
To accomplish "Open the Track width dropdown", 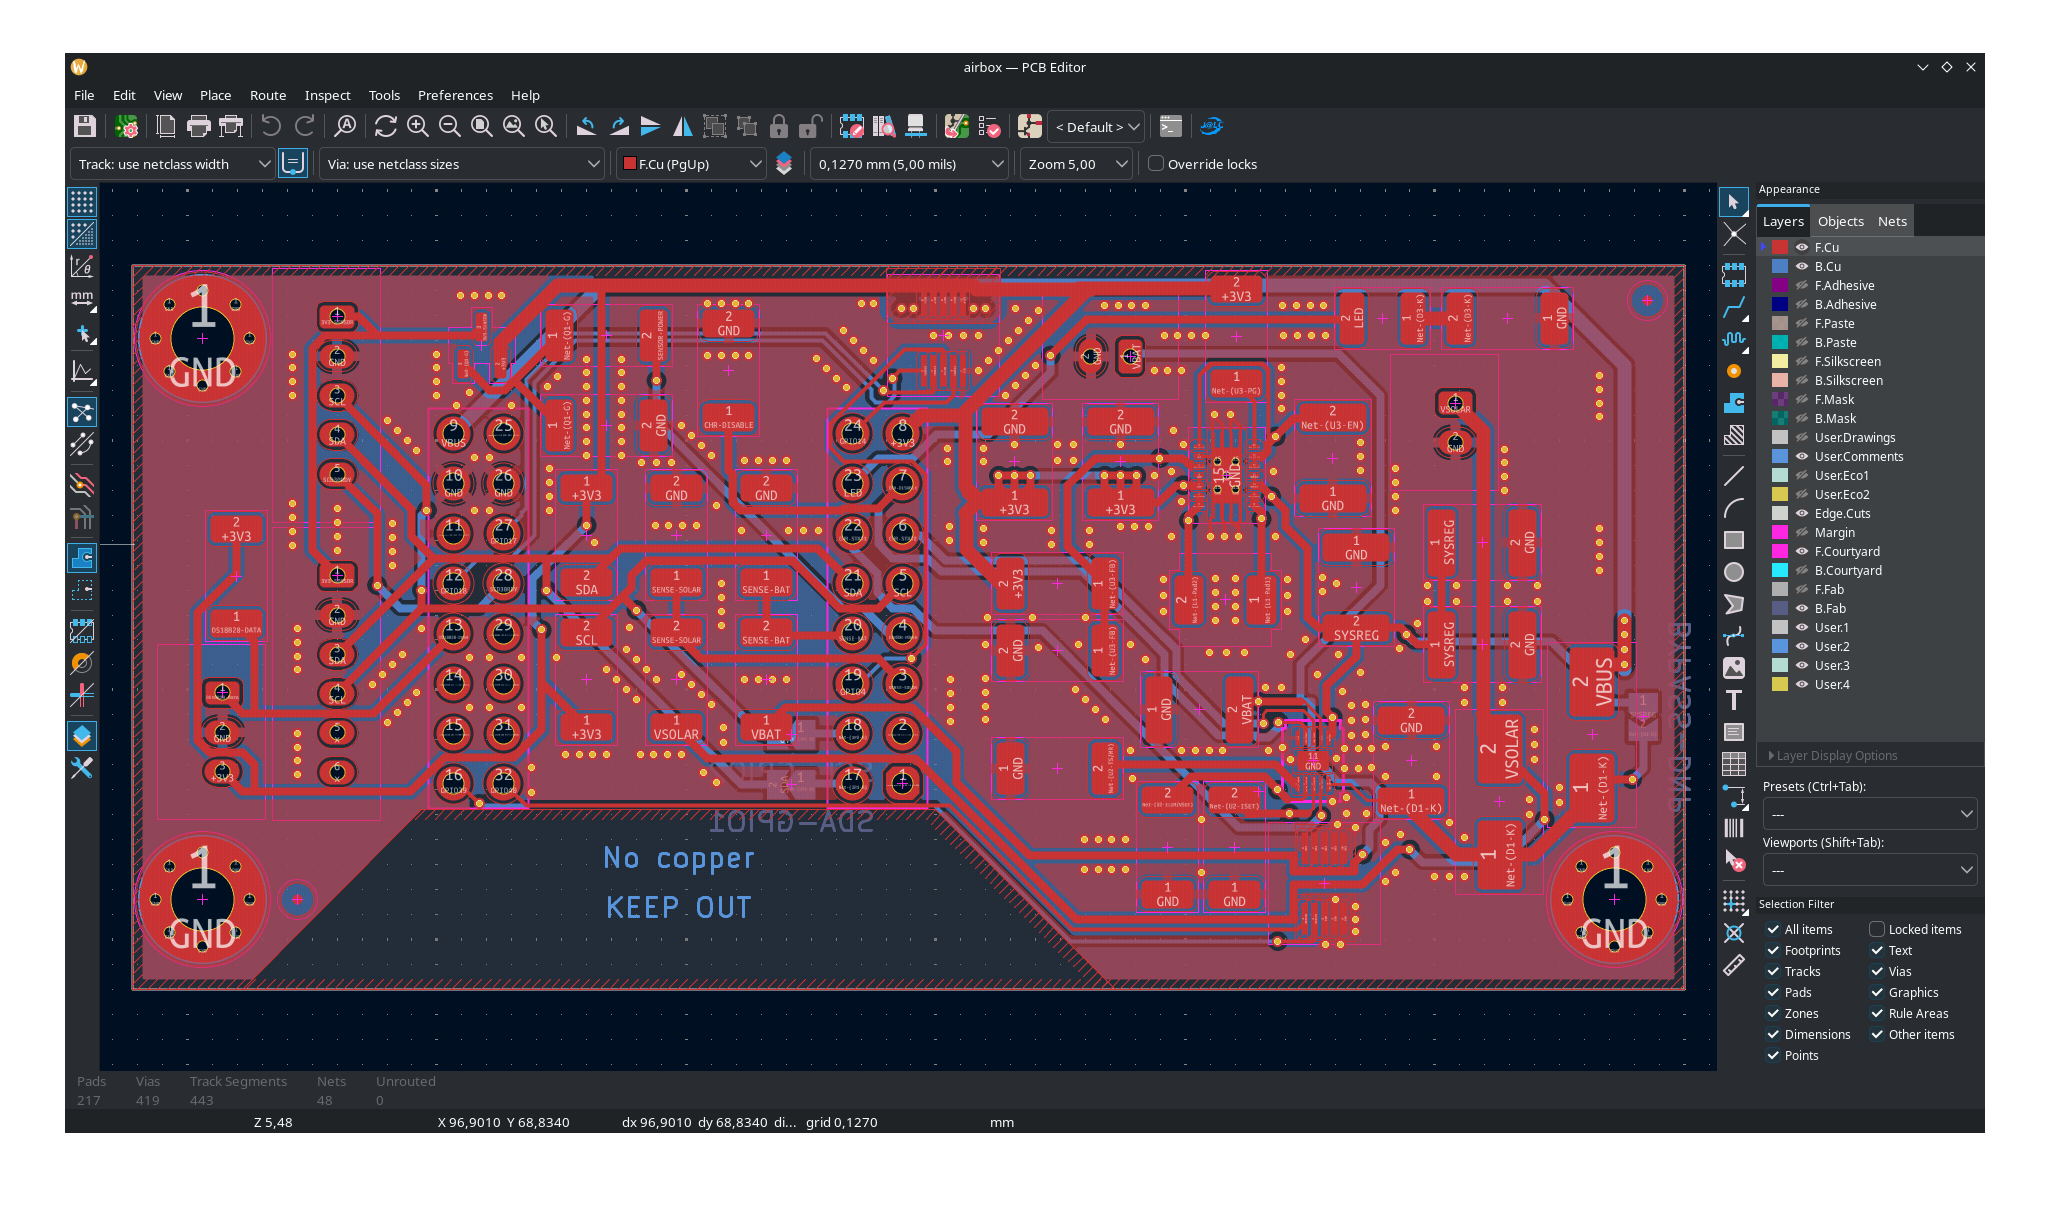I will (172, 164).
